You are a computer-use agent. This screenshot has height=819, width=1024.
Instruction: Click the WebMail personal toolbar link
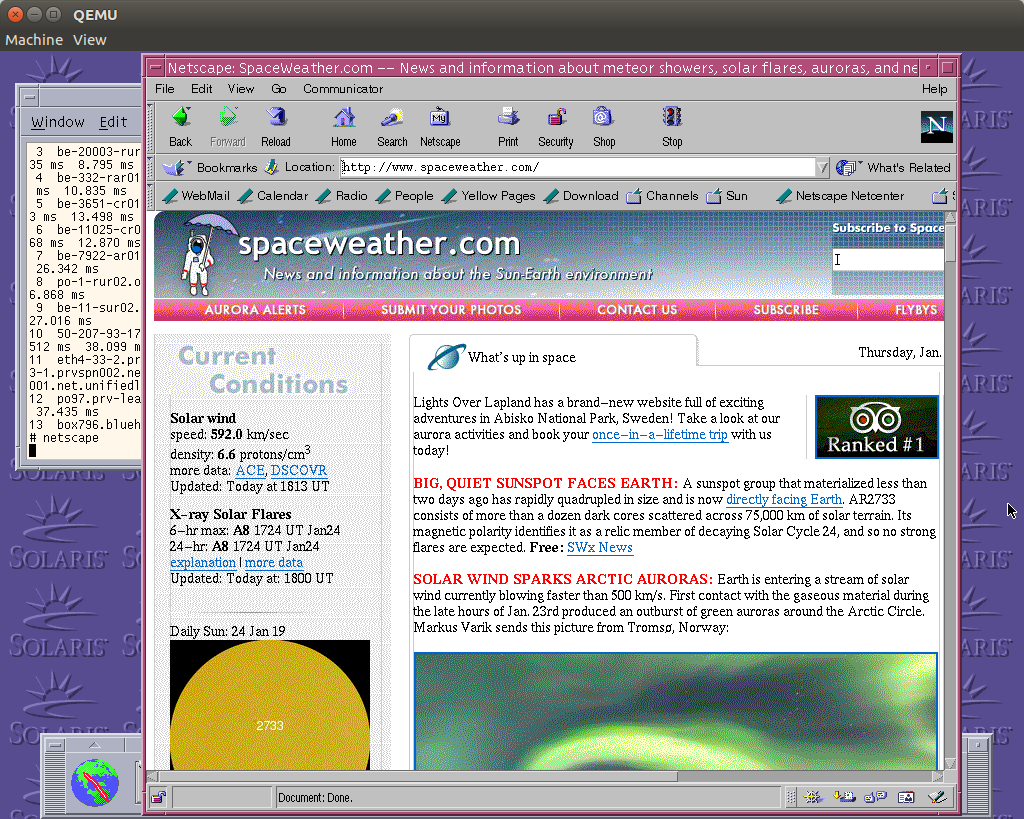(x=196, y=196)
